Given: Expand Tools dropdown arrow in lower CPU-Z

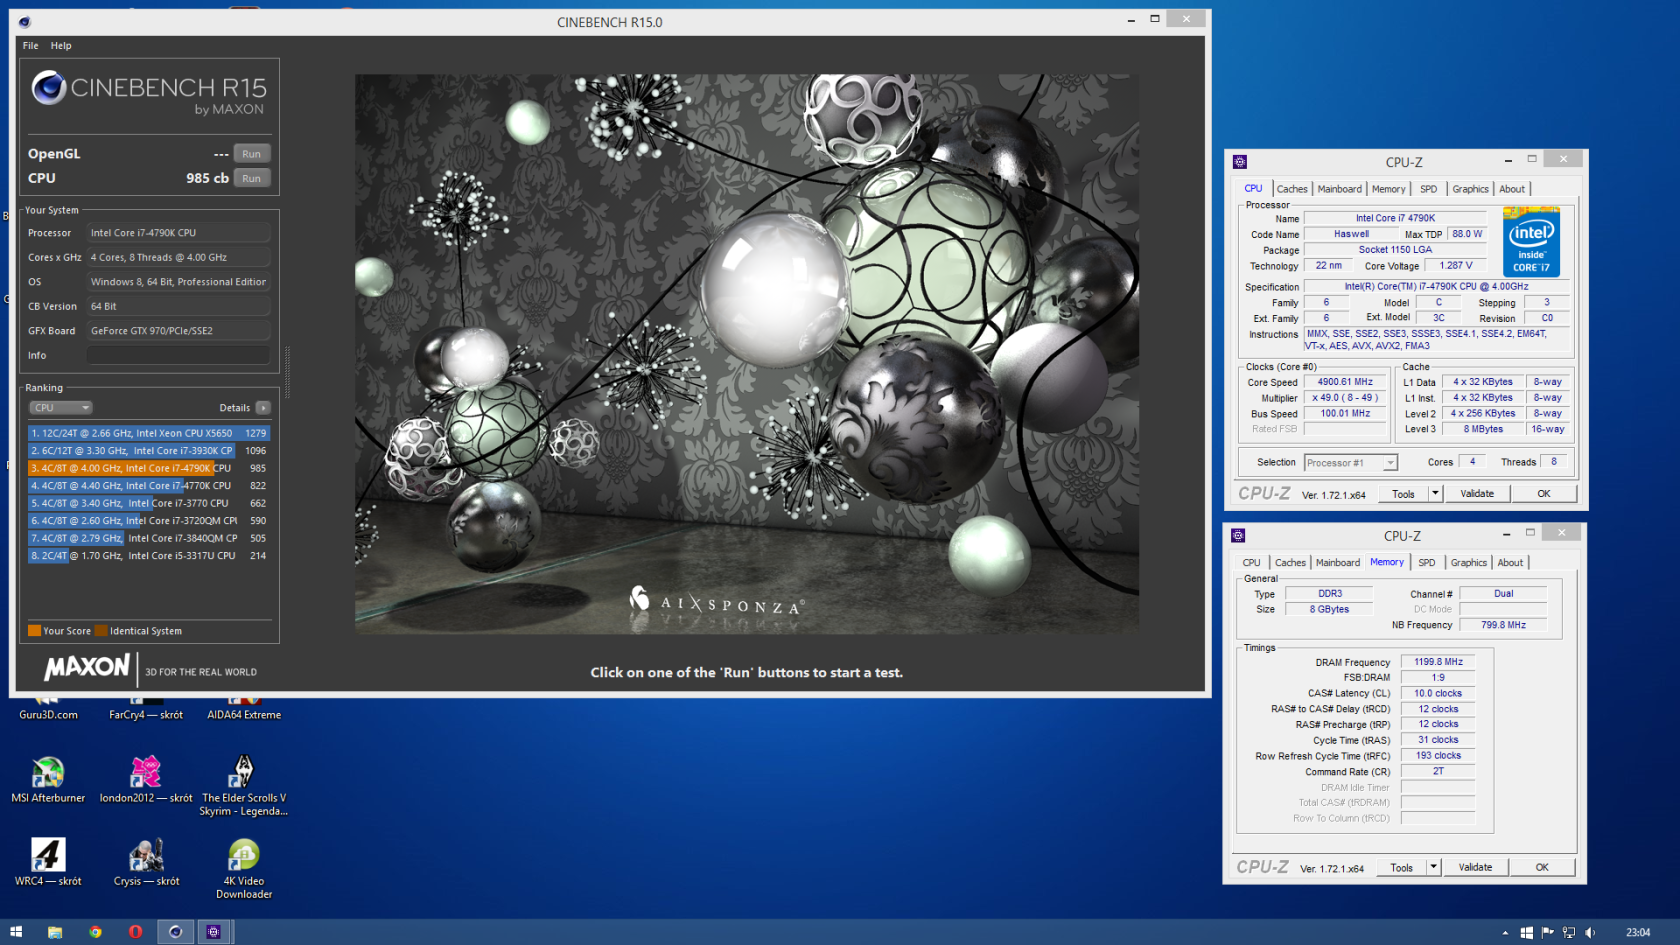Looking at the screenshot, I should [1433, 868].
